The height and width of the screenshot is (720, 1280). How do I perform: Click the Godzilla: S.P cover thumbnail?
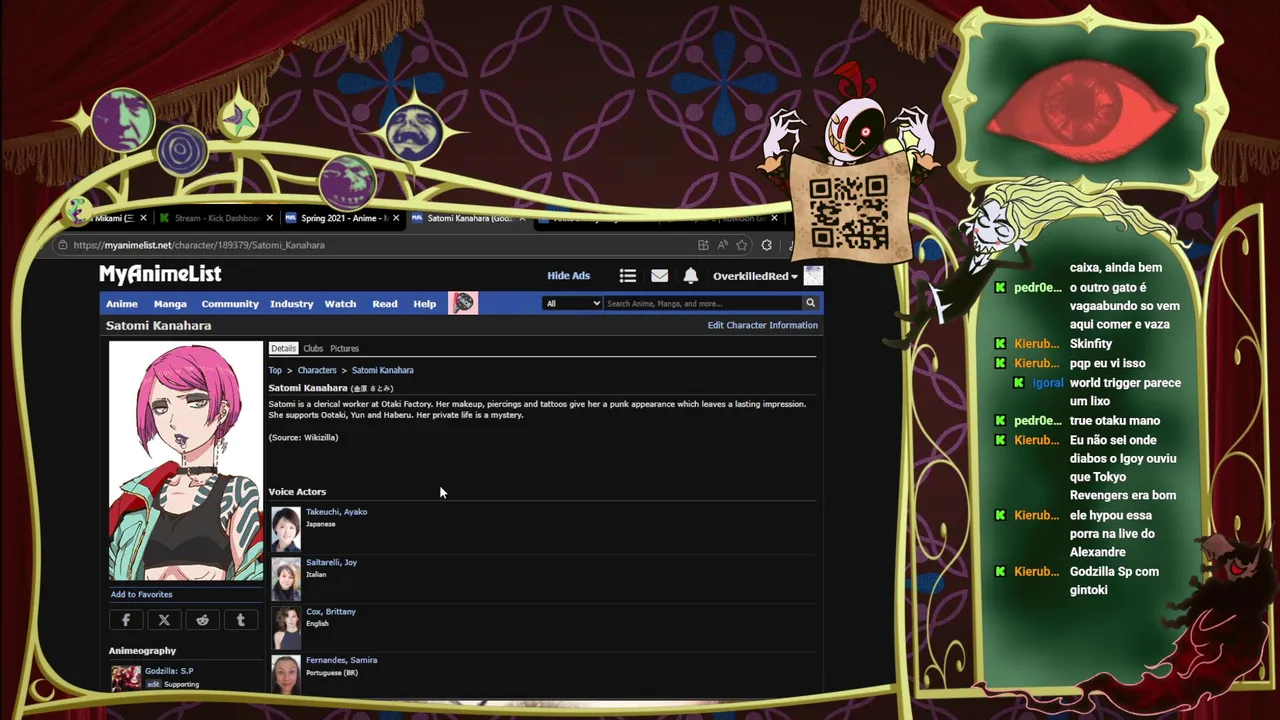pos(126,678)
